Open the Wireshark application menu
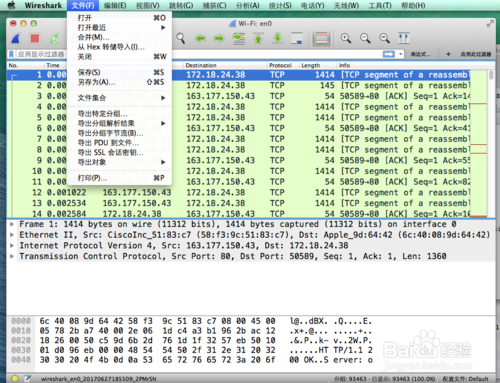The width and height of the screenshot is (500, 383). (43, 5)
